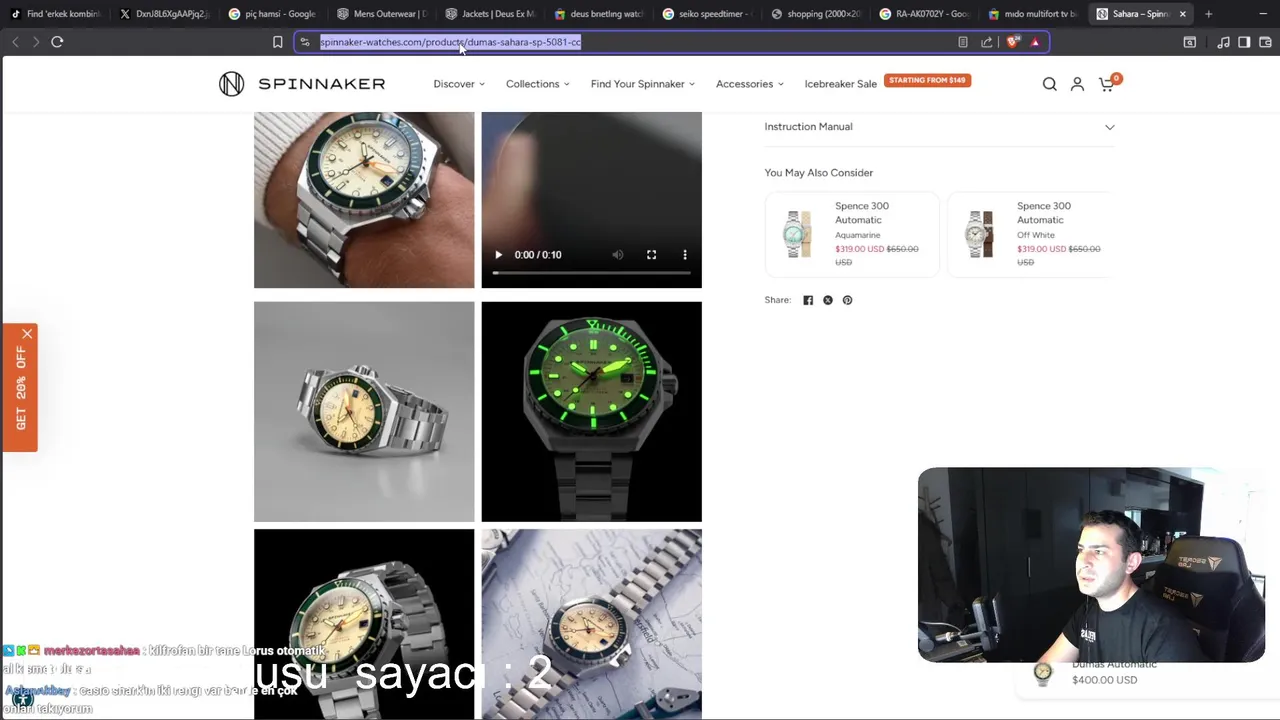Toggle reader mode icon
1280x720 pixels.
point(962,42)
